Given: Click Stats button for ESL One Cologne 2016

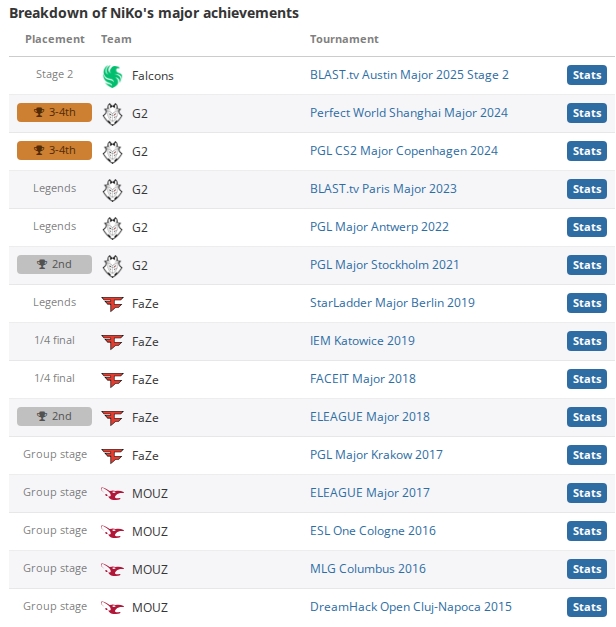Looking at the screenshot, I should tap(587, 531).
